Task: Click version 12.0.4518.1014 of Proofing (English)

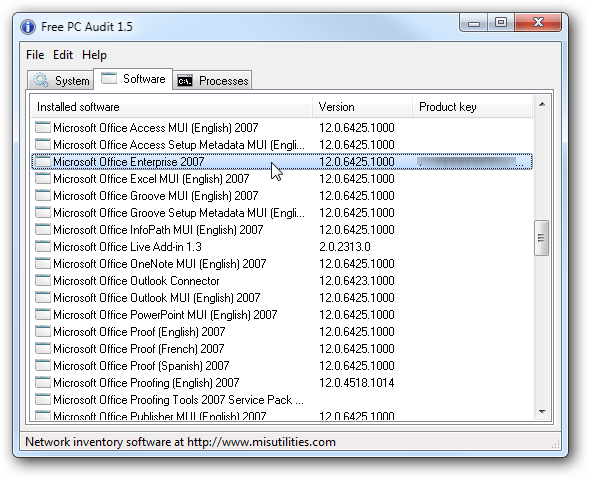Action: (x=357, y=383)
